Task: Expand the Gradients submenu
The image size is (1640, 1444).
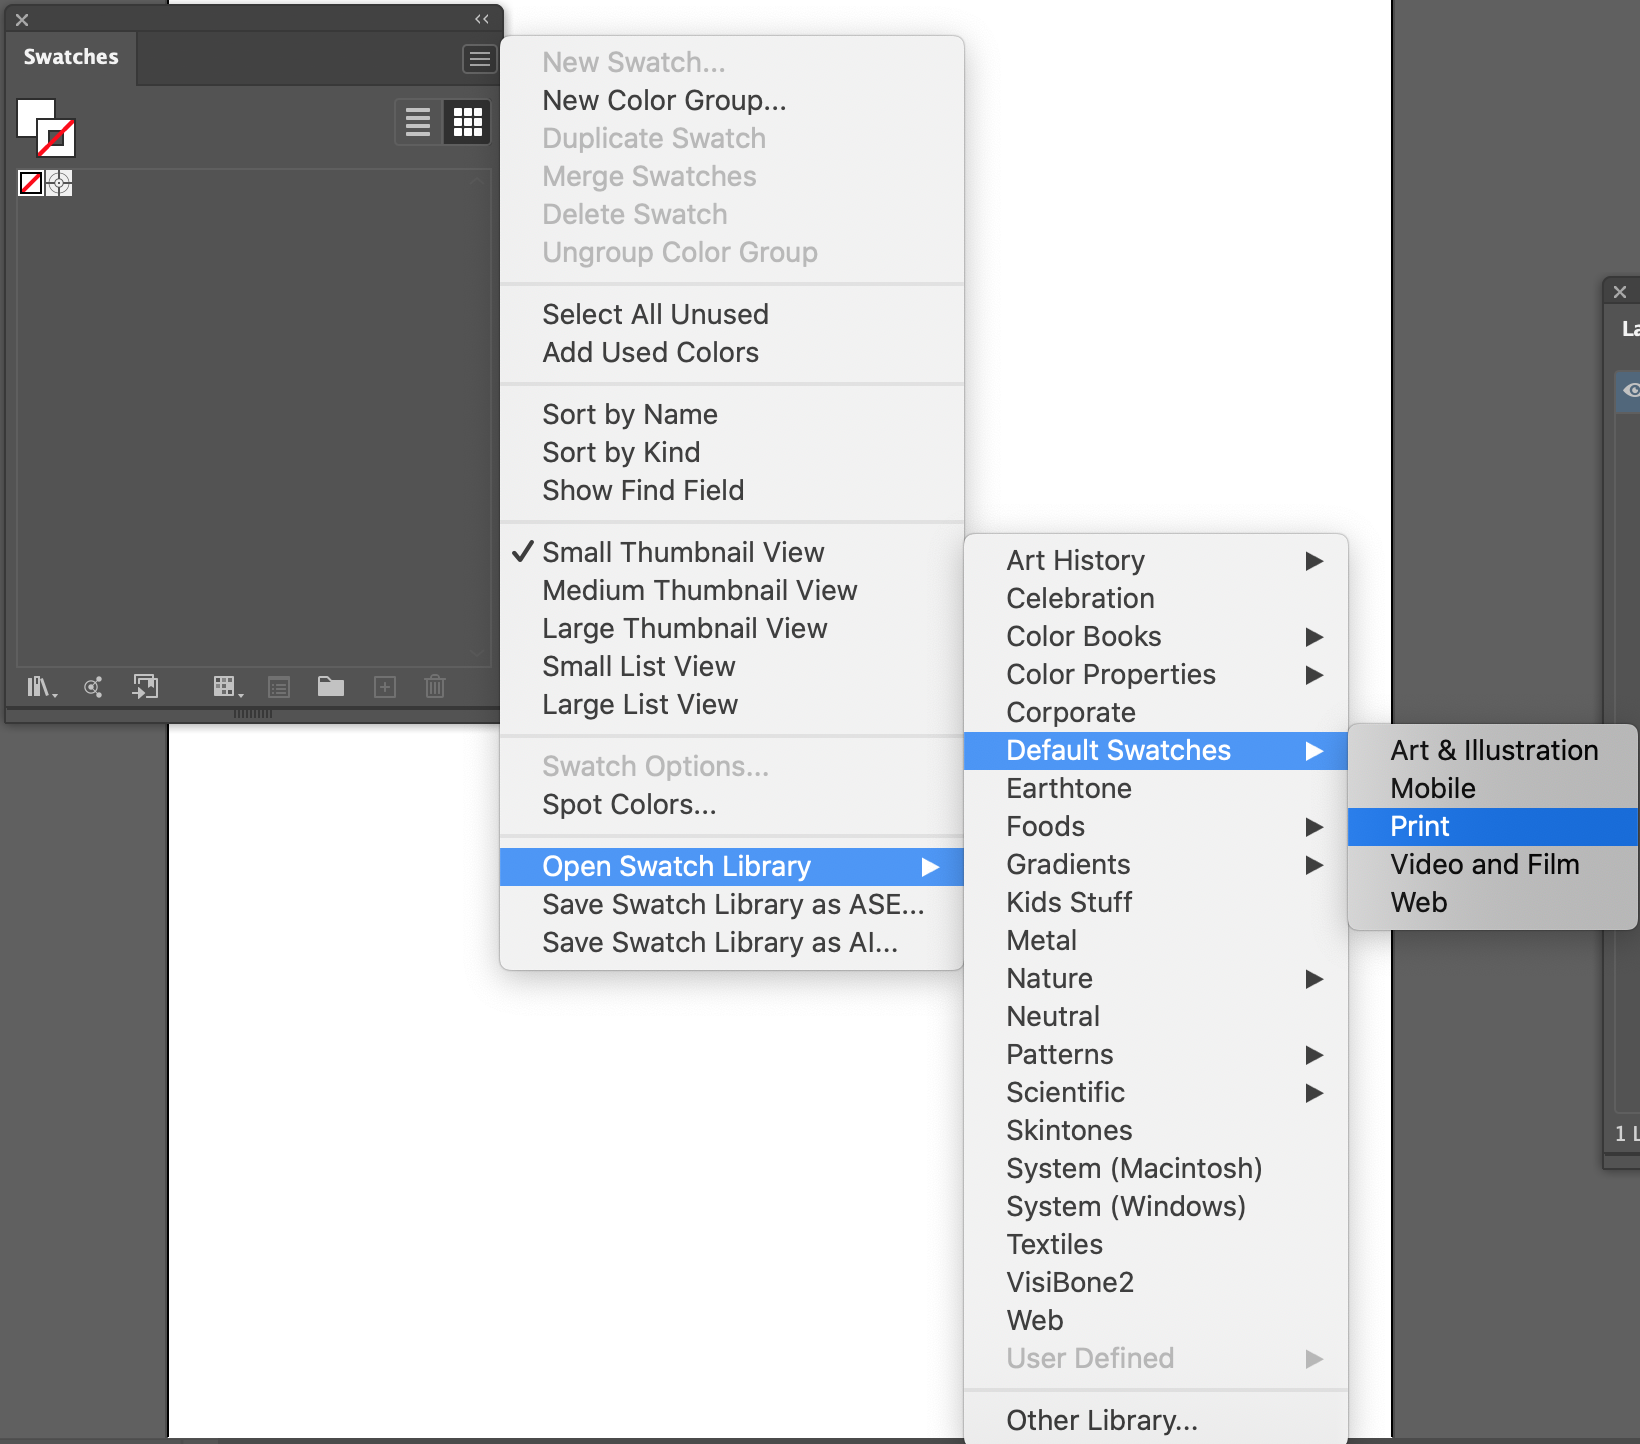Action: pos(1156,864)
